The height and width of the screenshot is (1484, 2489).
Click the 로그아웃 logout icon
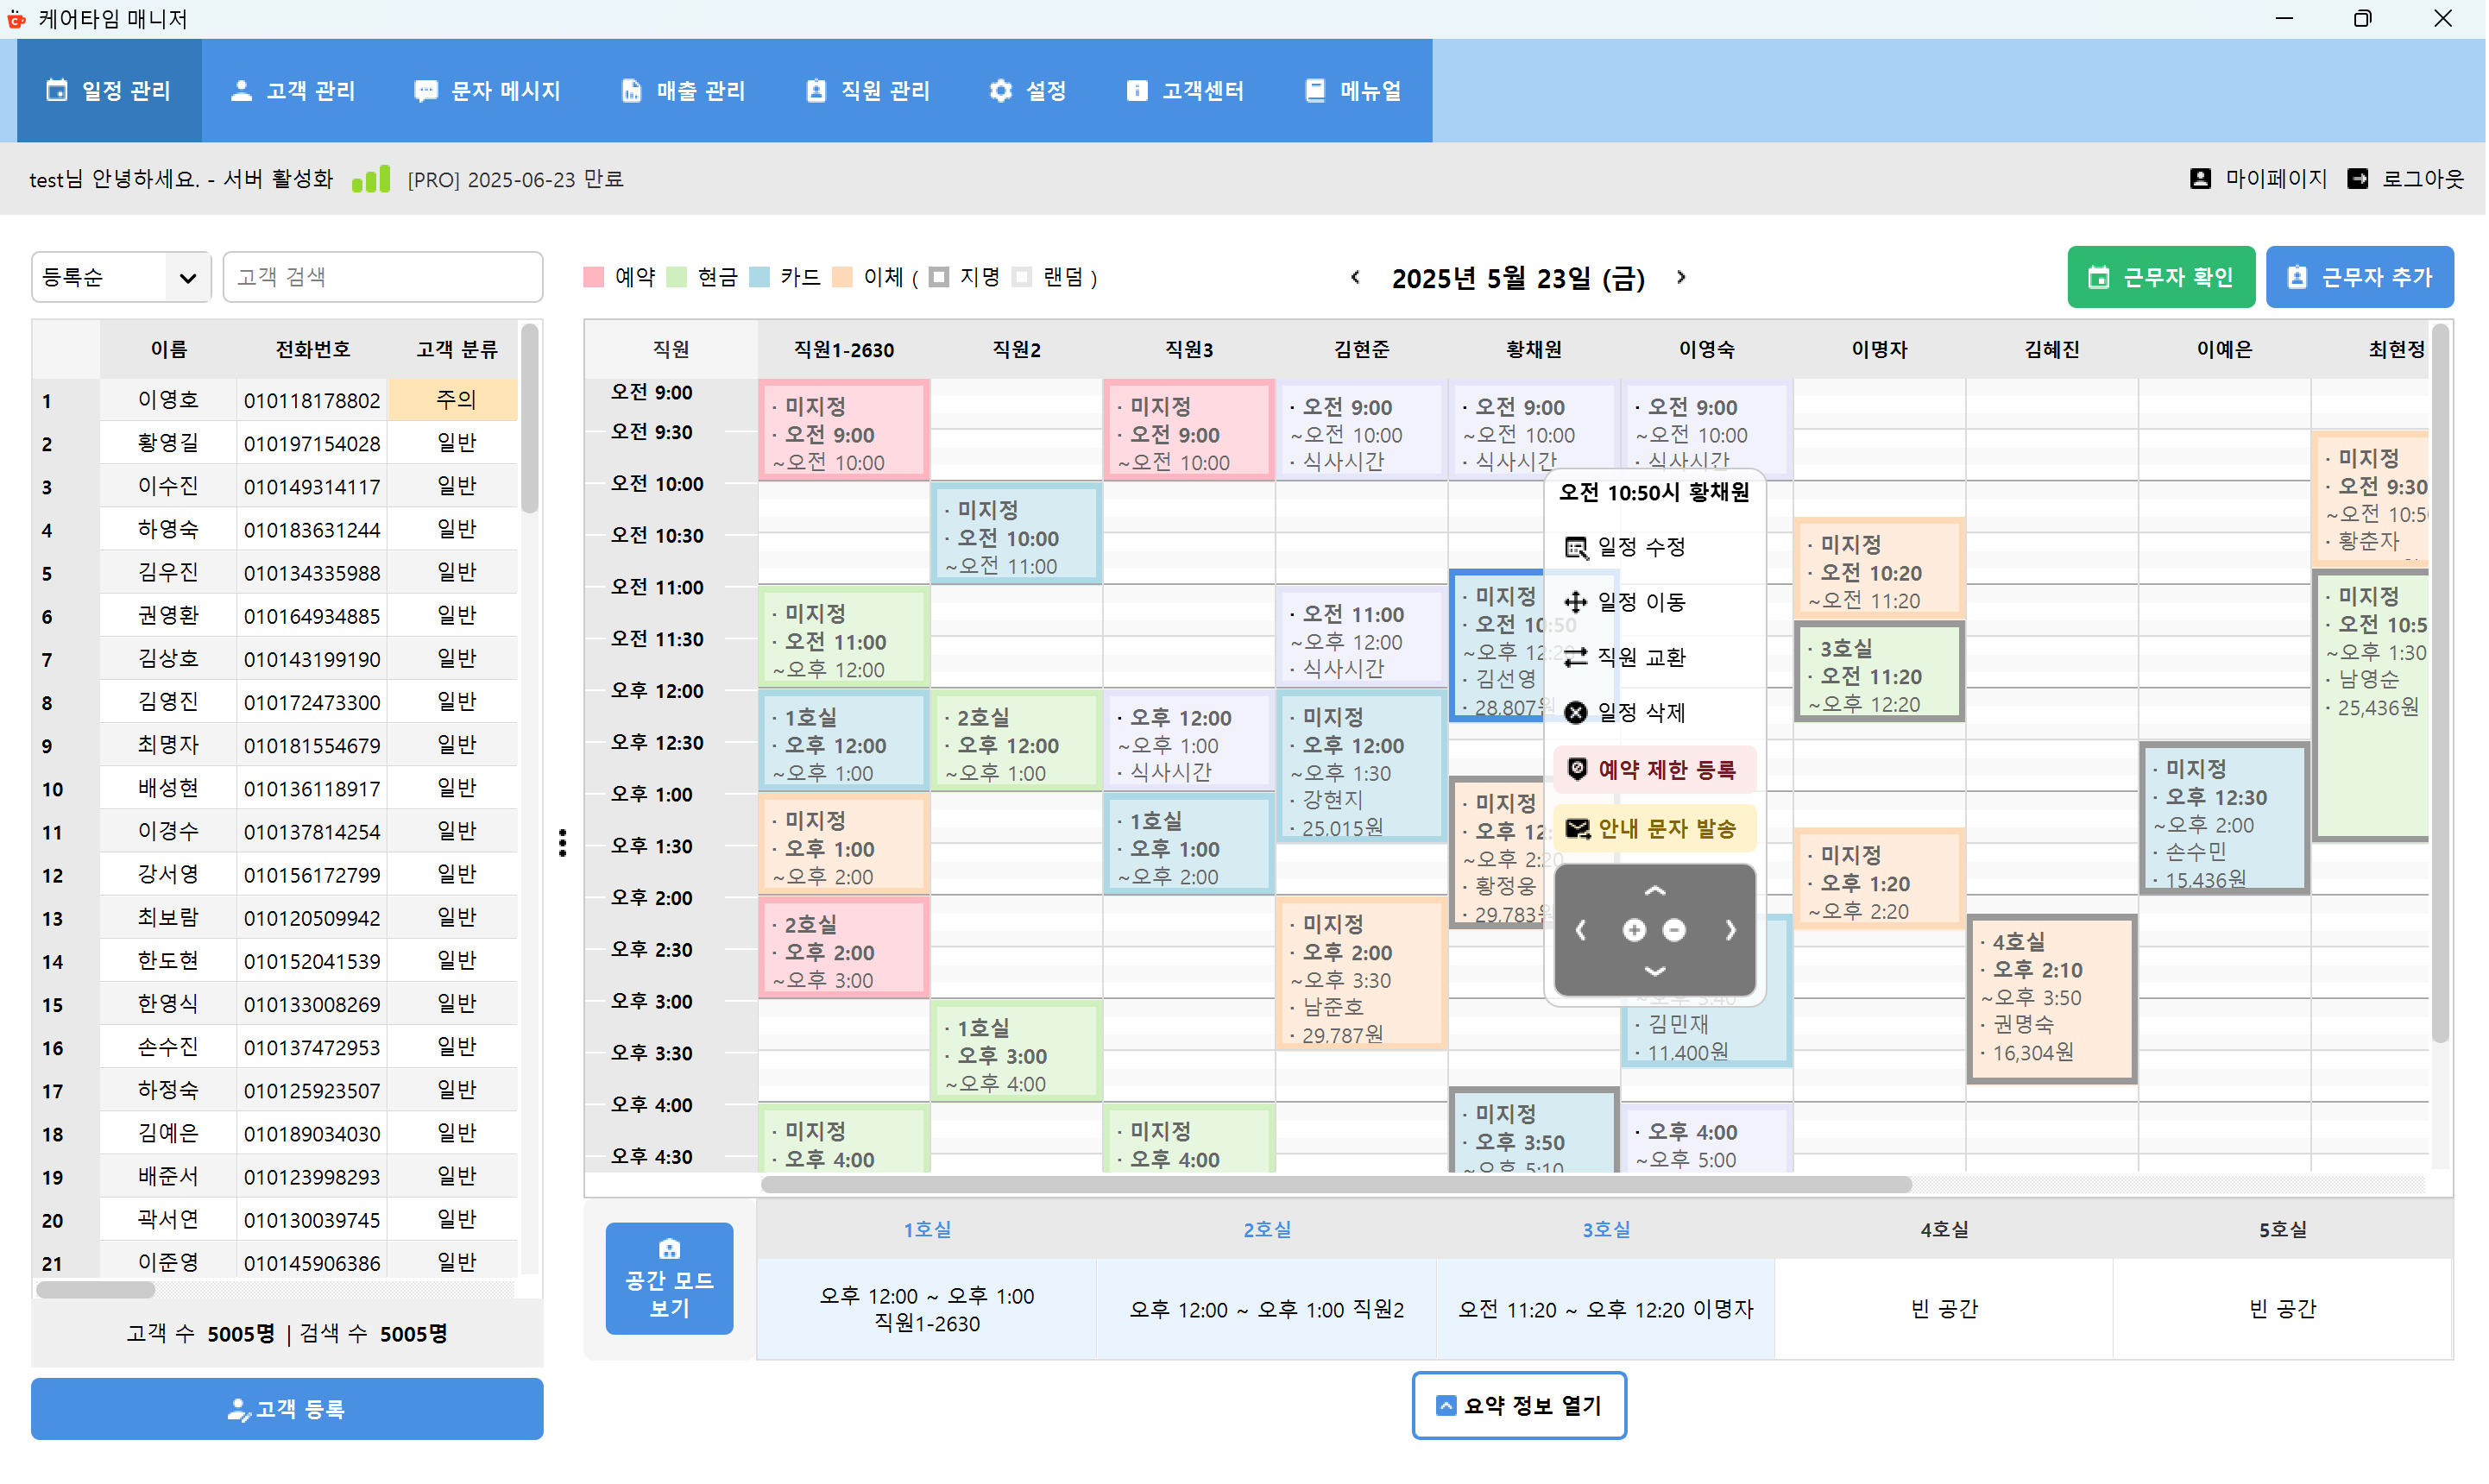pos(2359,178)
